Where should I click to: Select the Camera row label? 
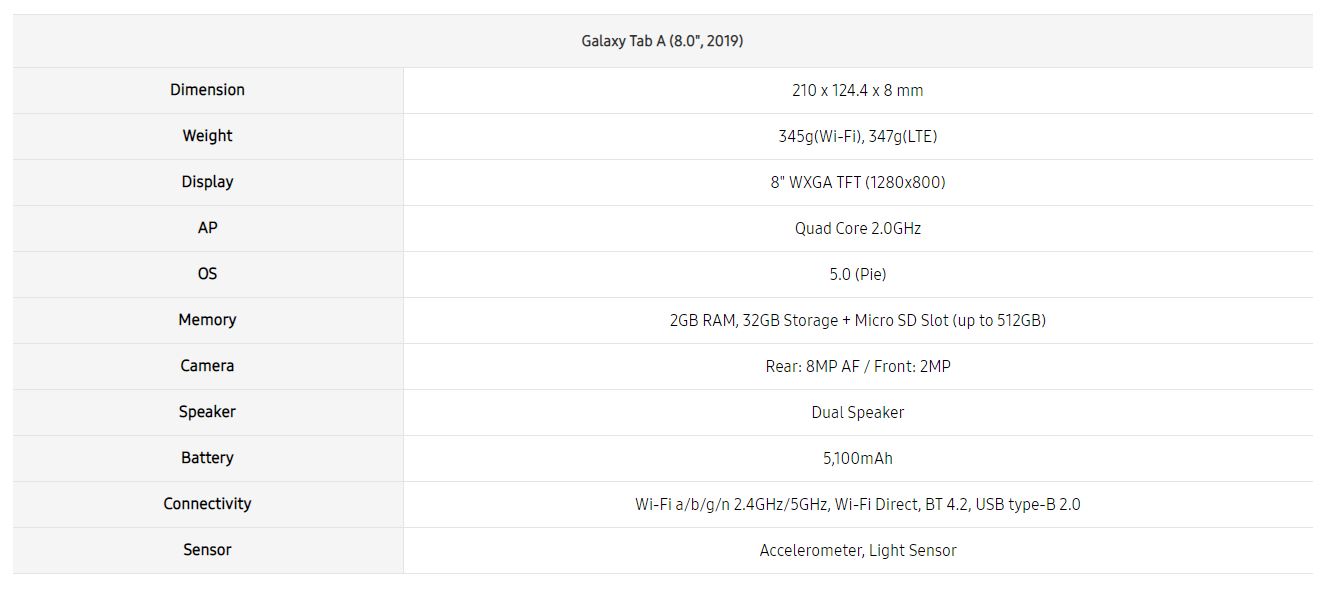pos(207,366)
